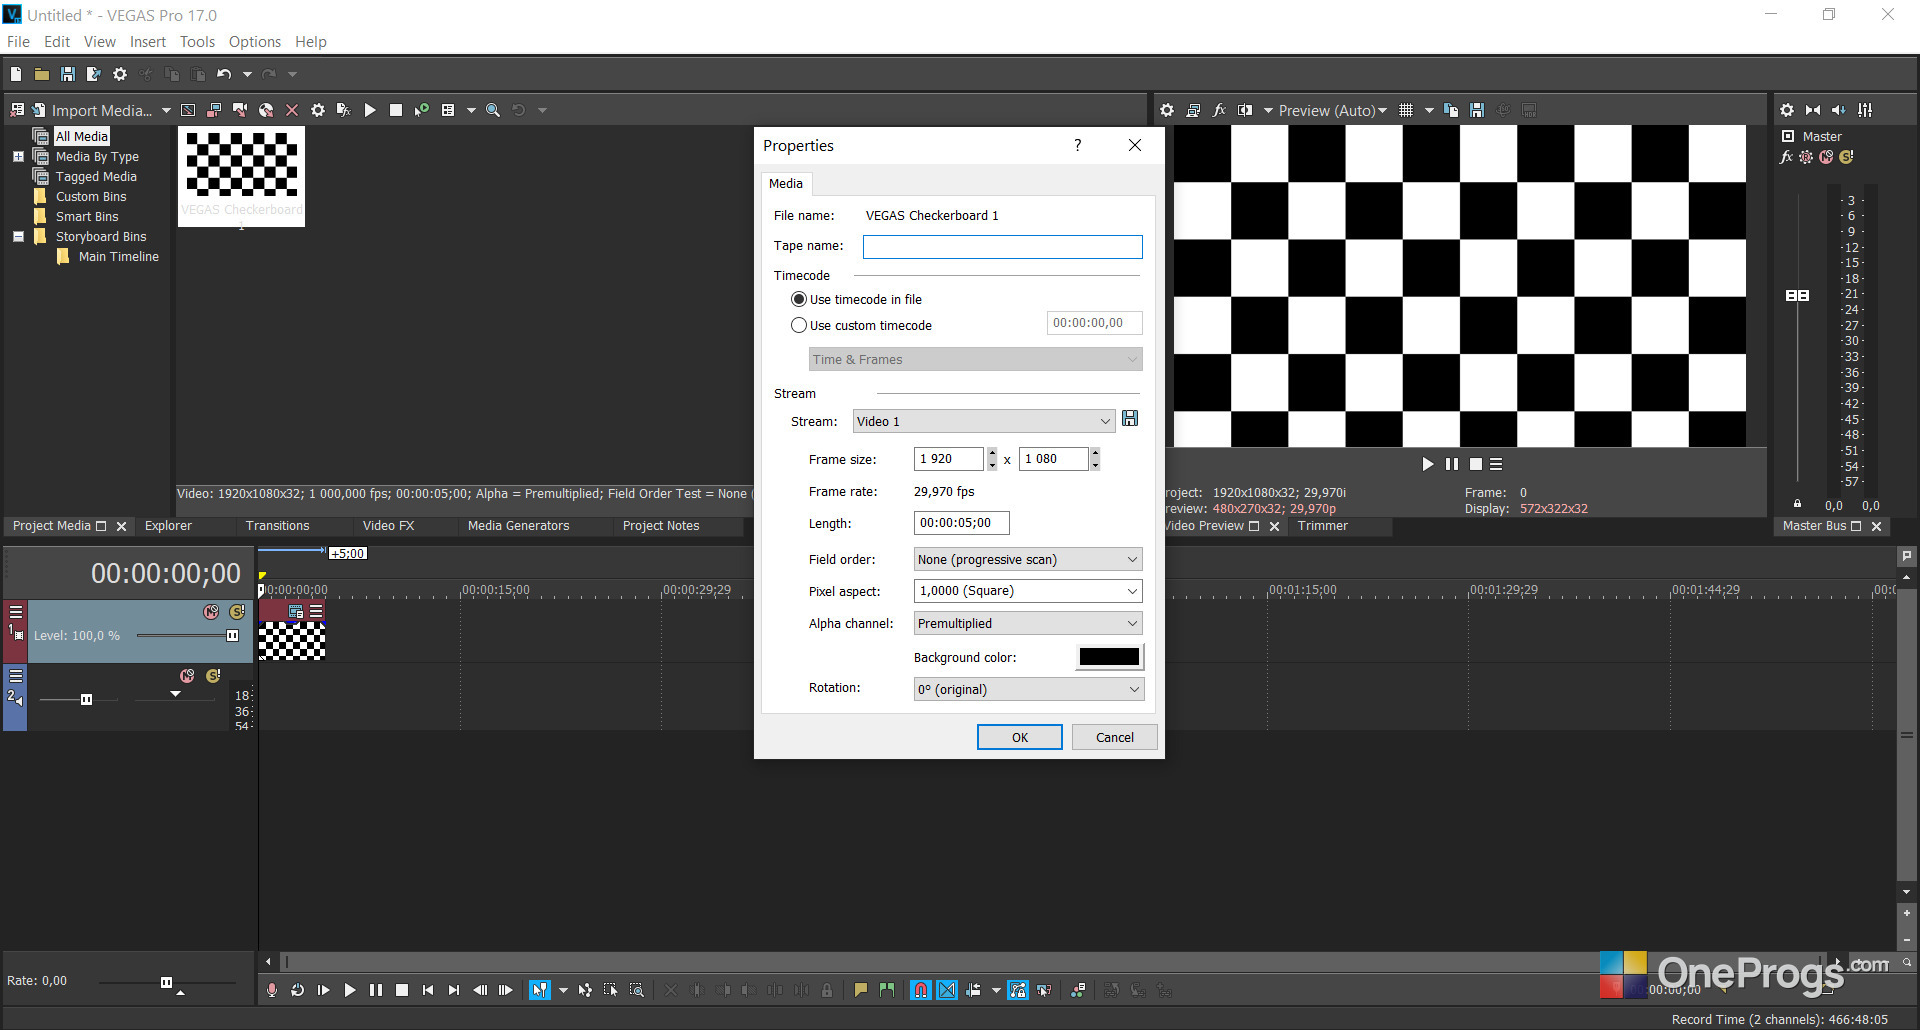Open the Stream dropdown showing Video 1

pyautogui.click(x=983, y=421)
